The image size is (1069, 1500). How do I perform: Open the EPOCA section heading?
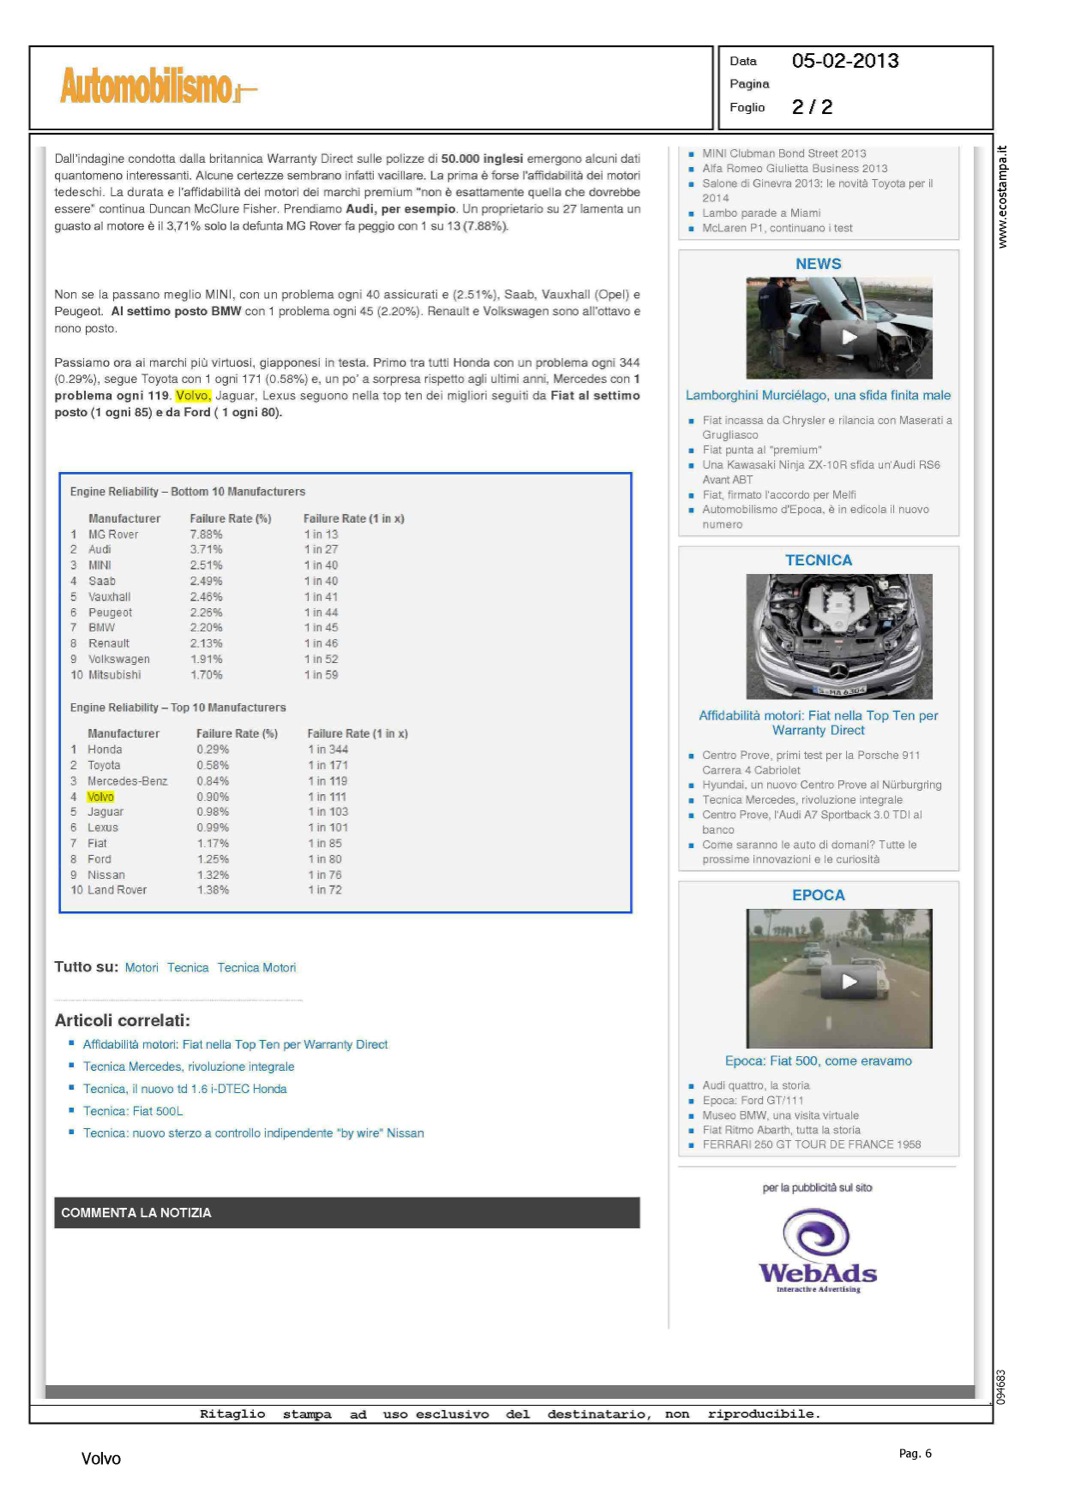tap(818, 896)
